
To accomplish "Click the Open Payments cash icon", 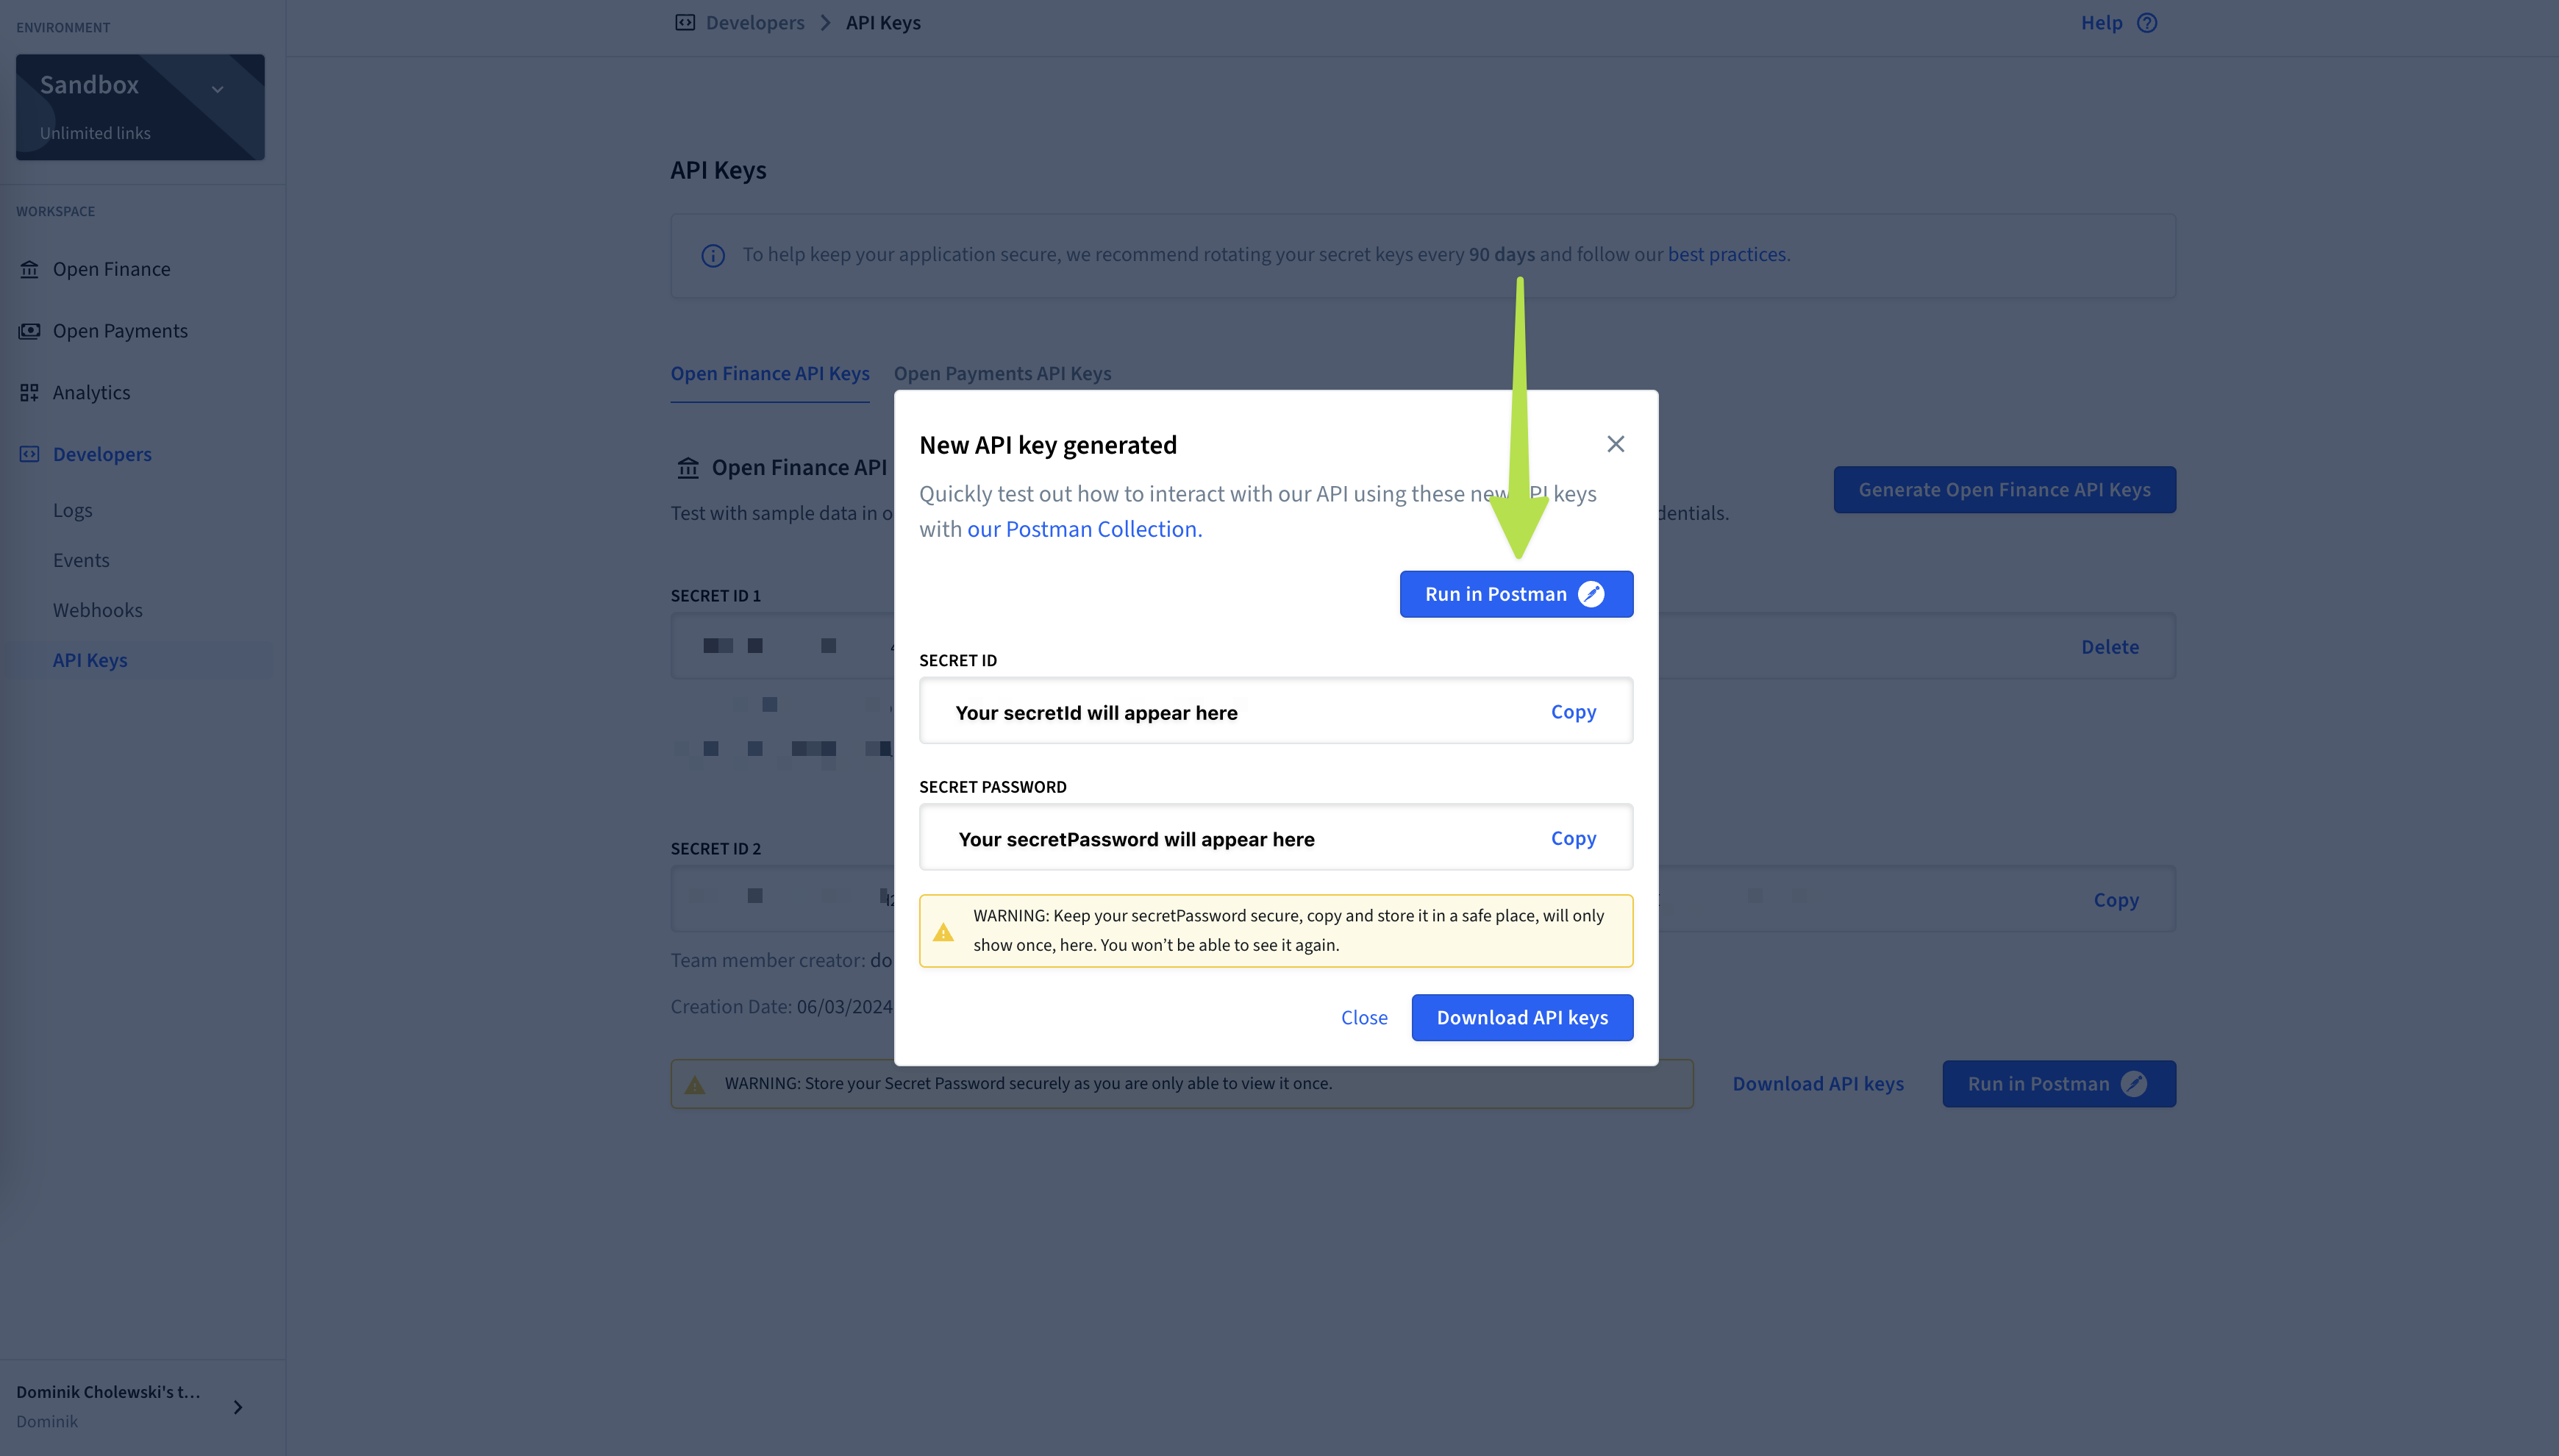I will pos(29,331).
